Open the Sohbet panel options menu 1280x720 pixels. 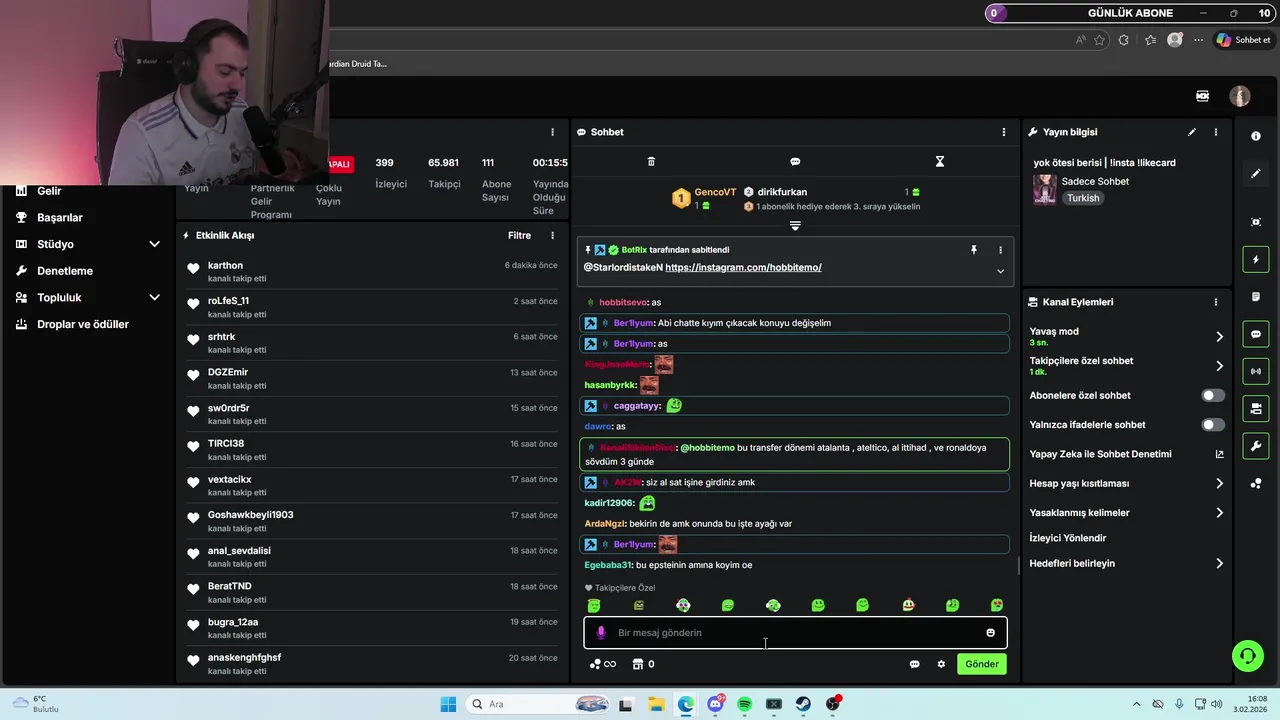tap(1004, 132)
